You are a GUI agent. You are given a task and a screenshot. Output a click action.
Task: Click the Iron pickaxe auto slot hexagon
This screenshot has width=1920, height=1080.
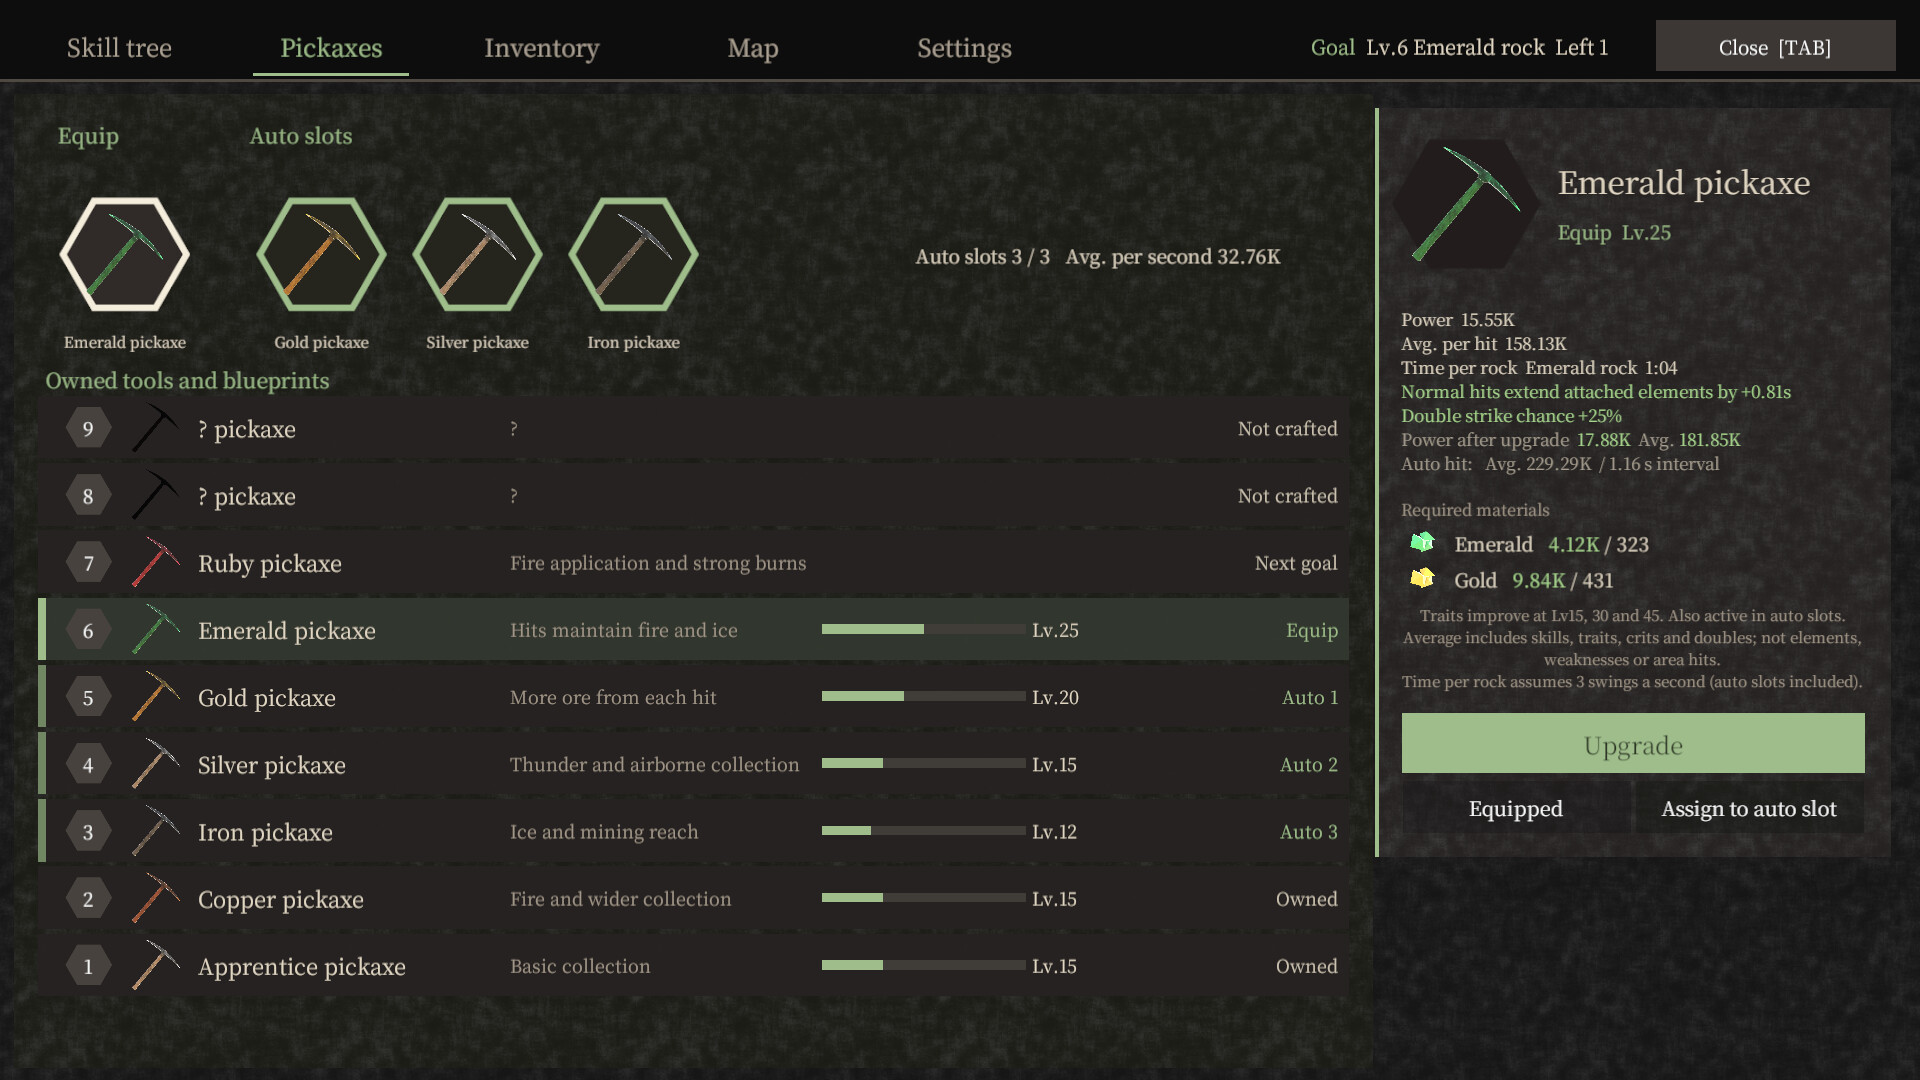[x=633, y=255]
